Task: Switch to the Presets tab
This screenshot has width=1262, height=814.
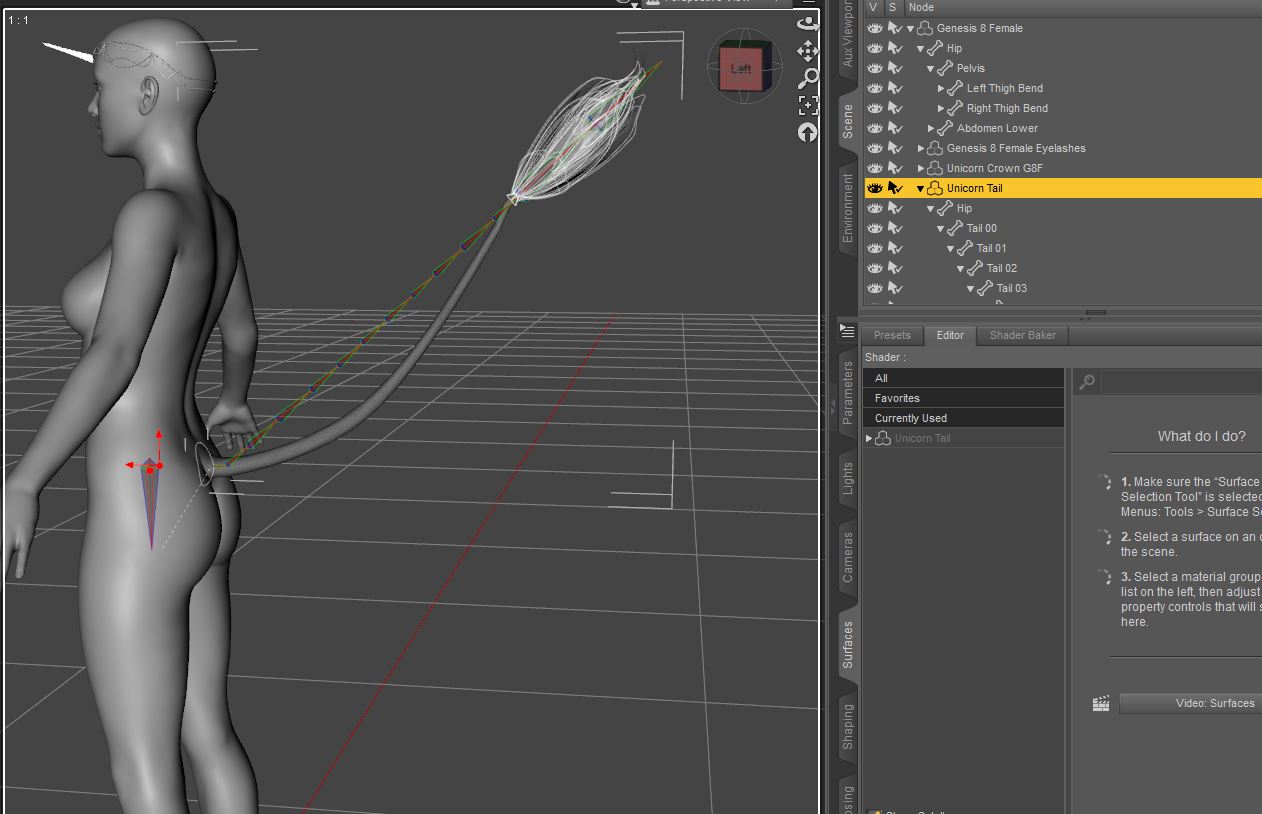Action: pos(892,335)
